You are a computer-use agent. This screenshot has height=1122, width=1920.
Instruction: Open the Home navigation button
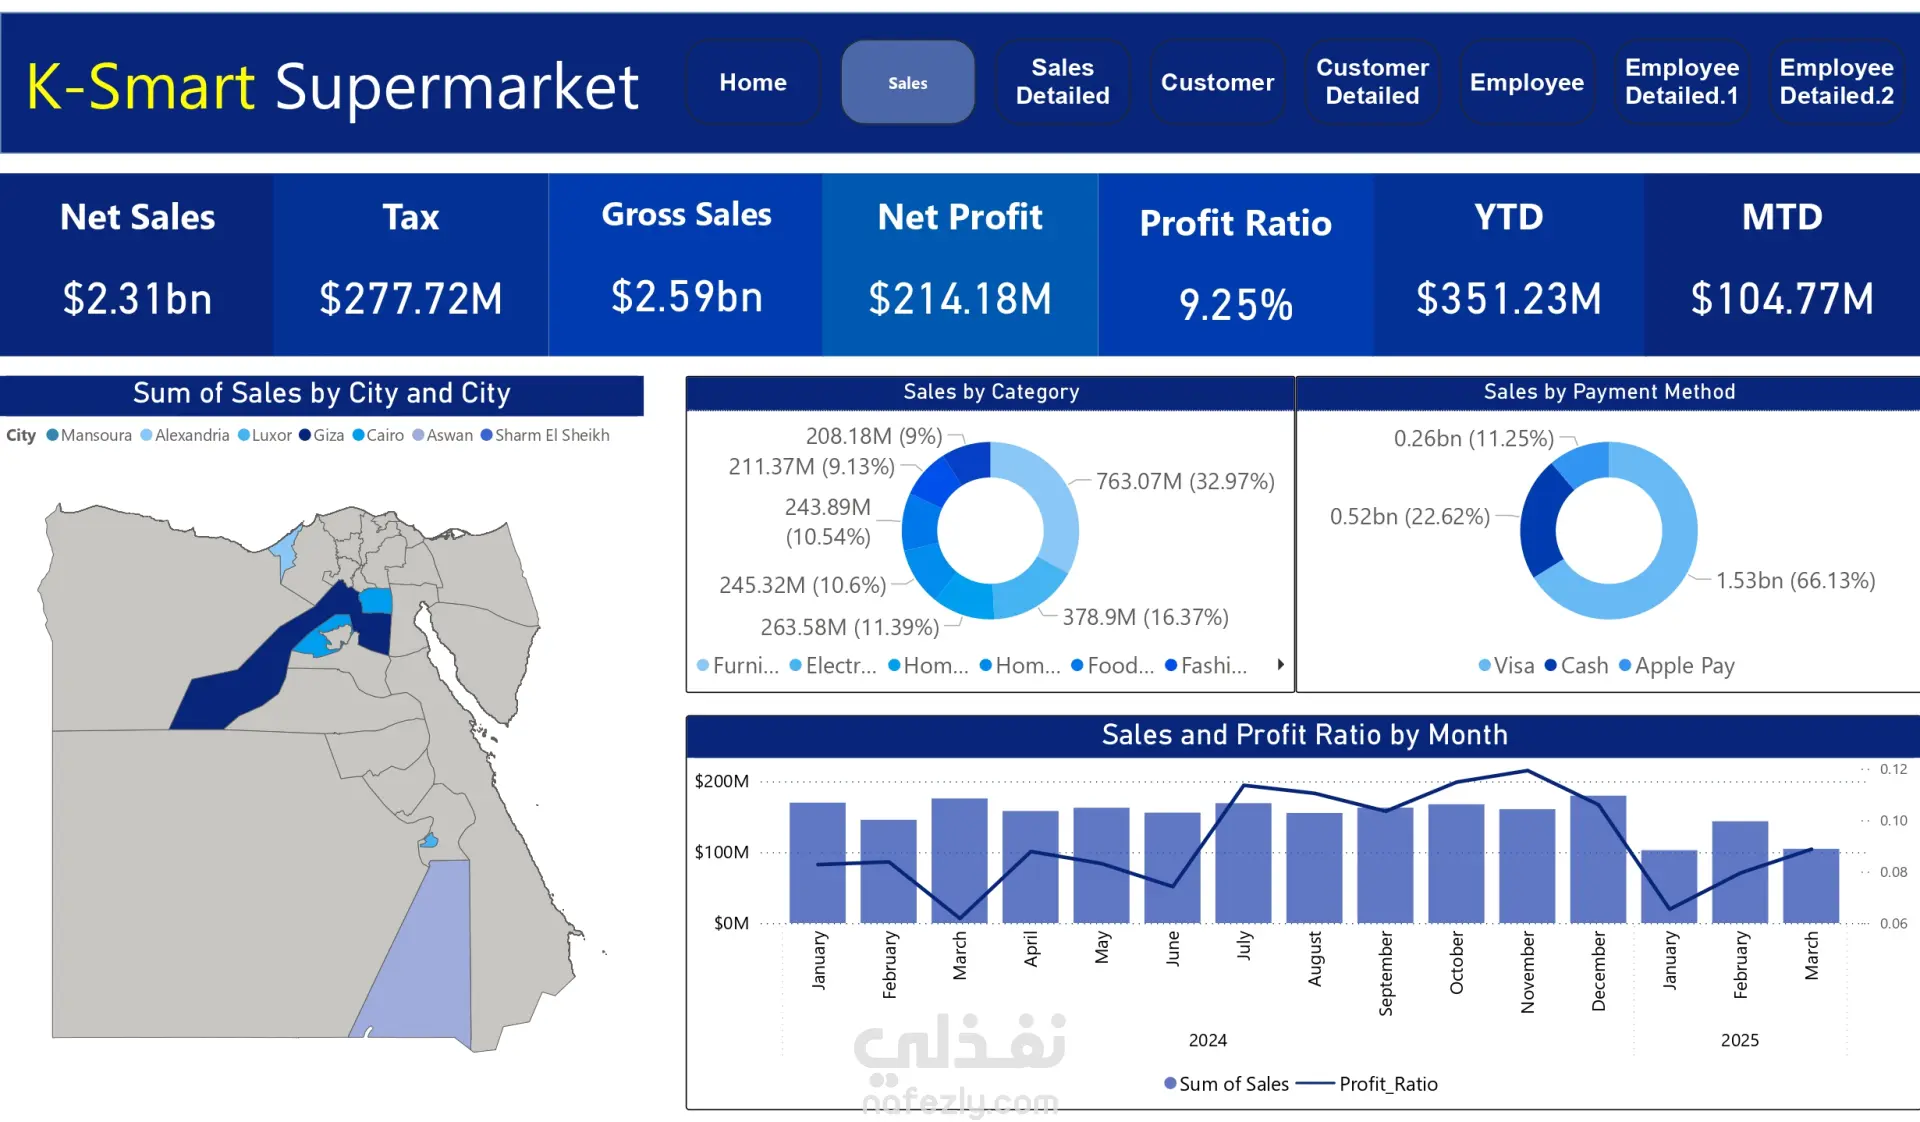[x=752, y=83]
